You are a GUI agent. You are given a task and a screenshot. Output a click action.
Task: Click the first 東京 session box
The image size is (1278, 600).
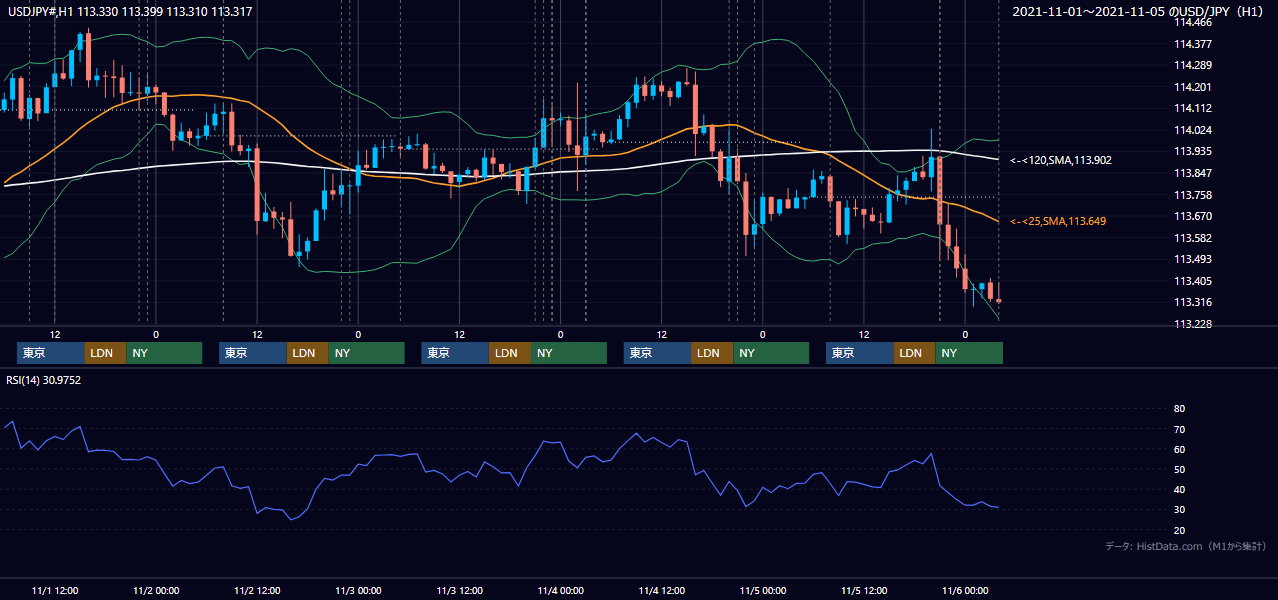point(51,353)
